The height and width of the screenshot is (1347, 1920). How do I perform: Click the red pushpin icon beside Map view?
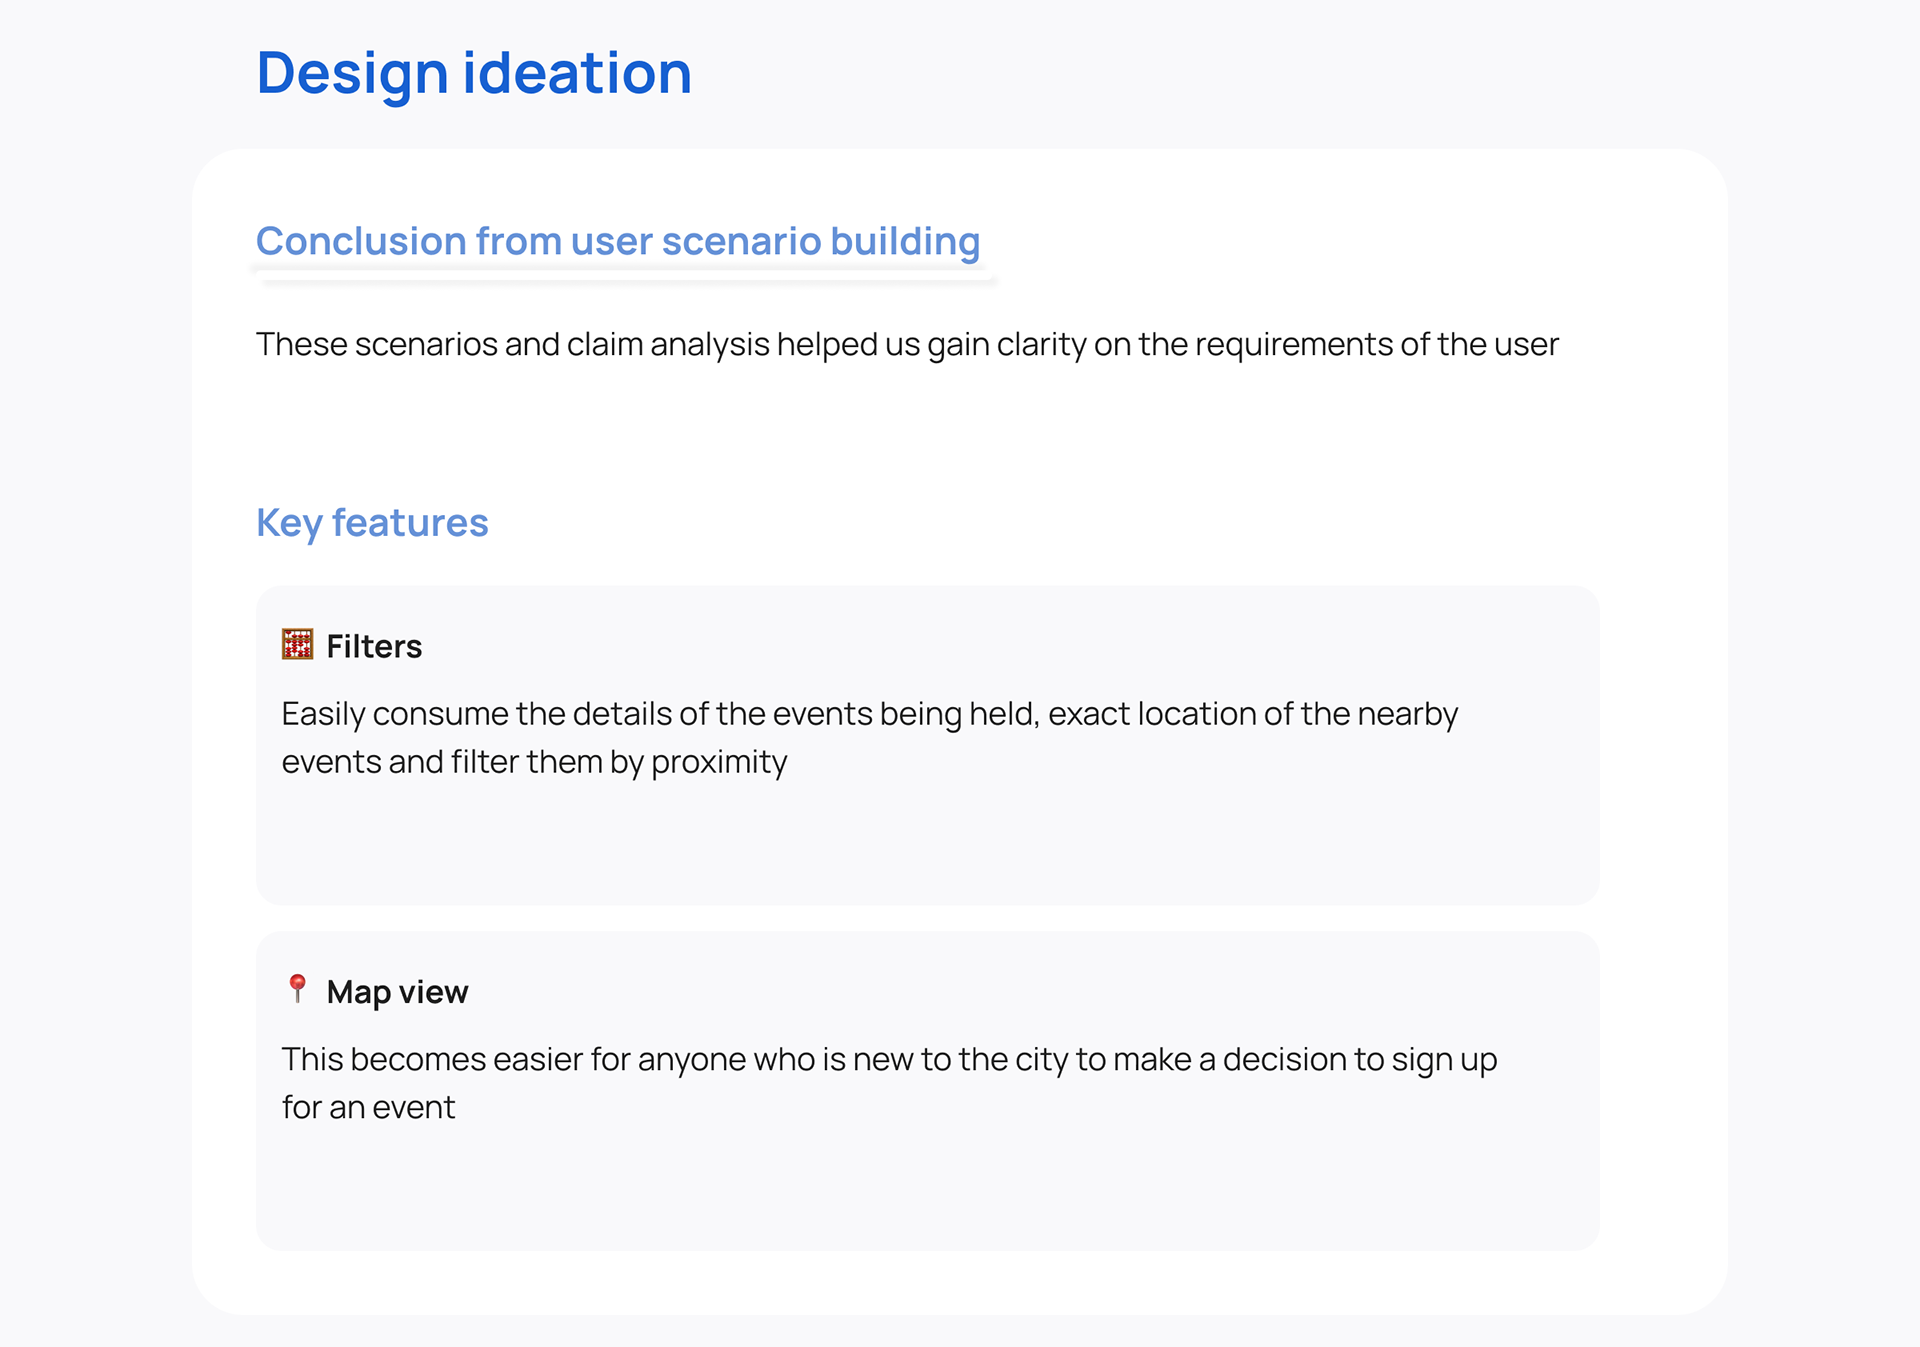(x=297, y=989)
